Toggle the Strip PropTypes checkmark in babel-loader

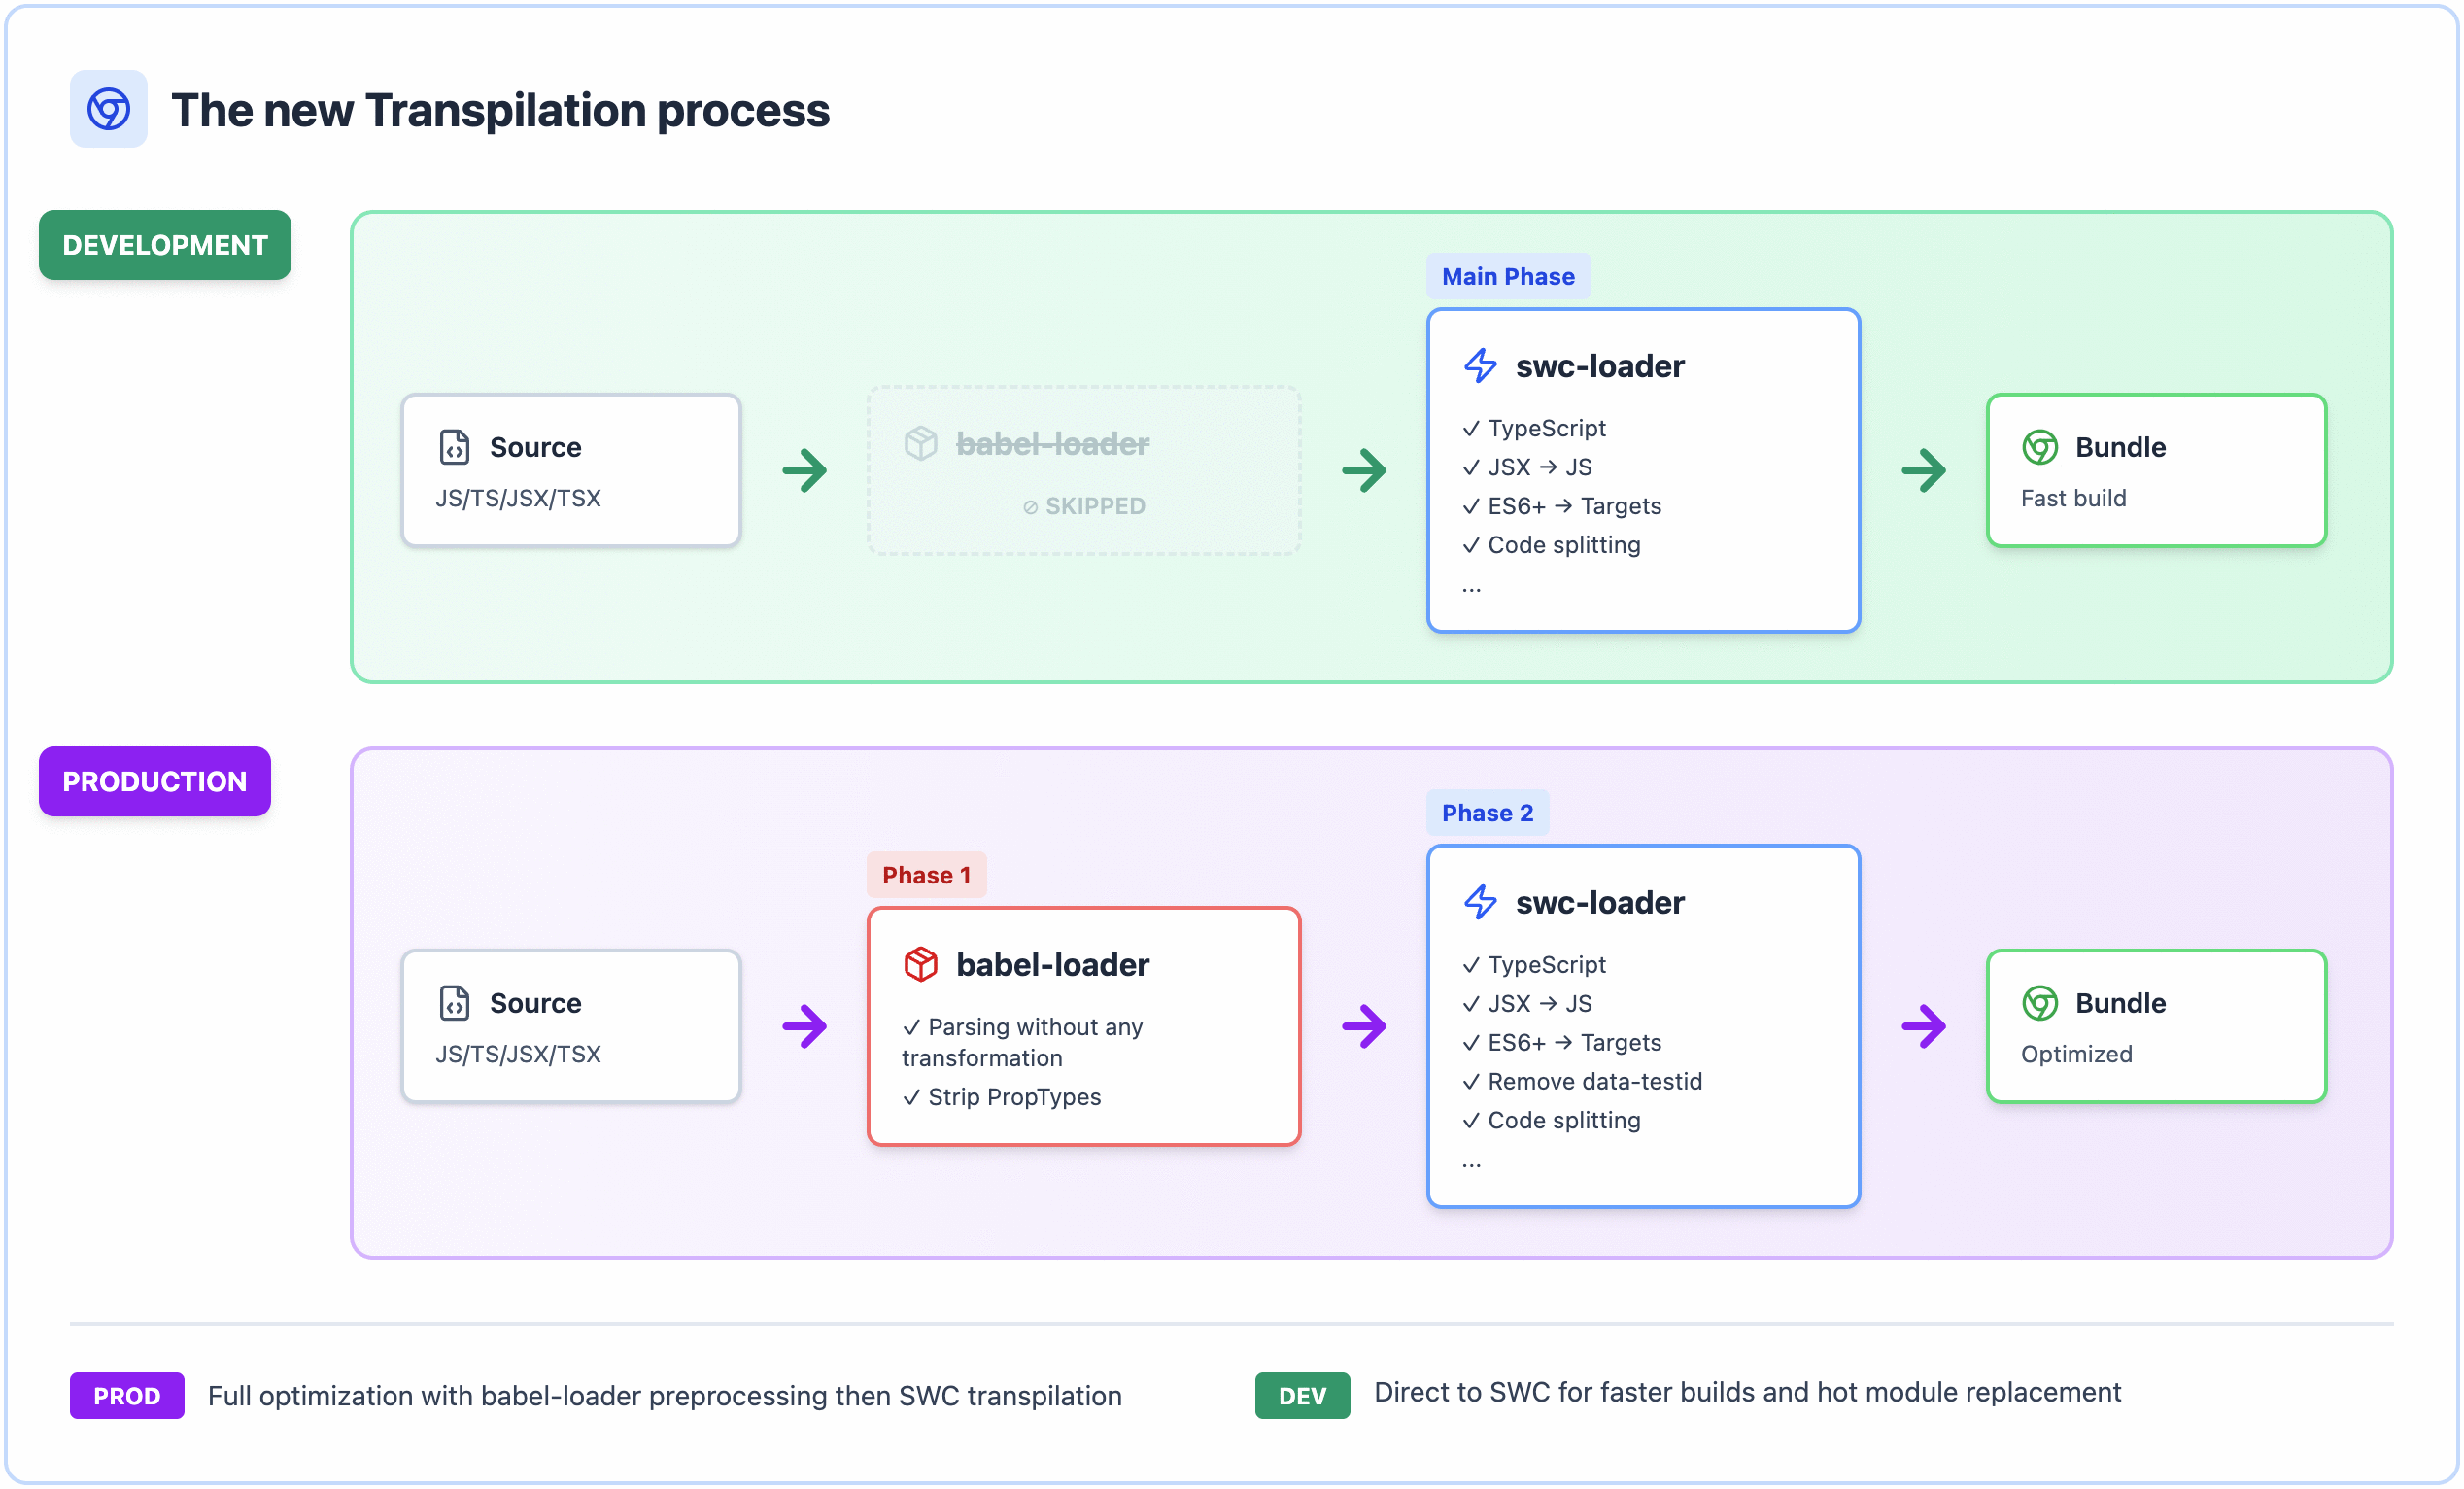(910, 1097)
